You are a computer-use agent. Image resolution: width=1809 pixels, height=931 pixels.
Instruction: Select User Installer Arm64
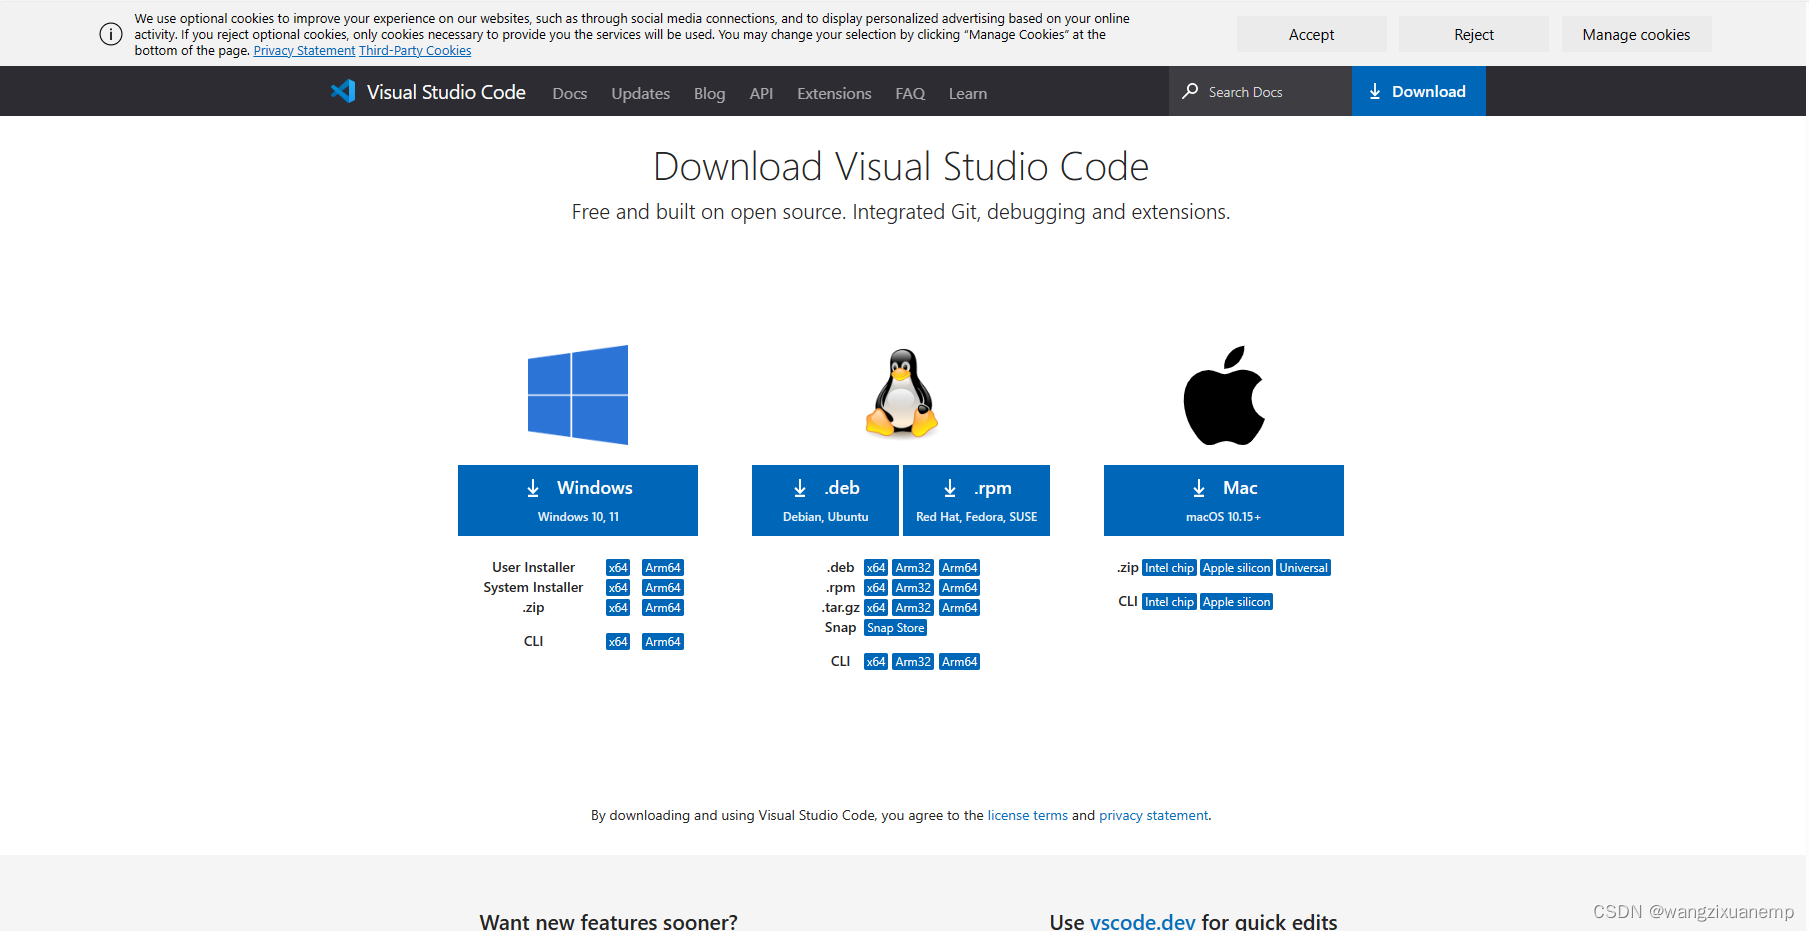click(x=663, y=568)
